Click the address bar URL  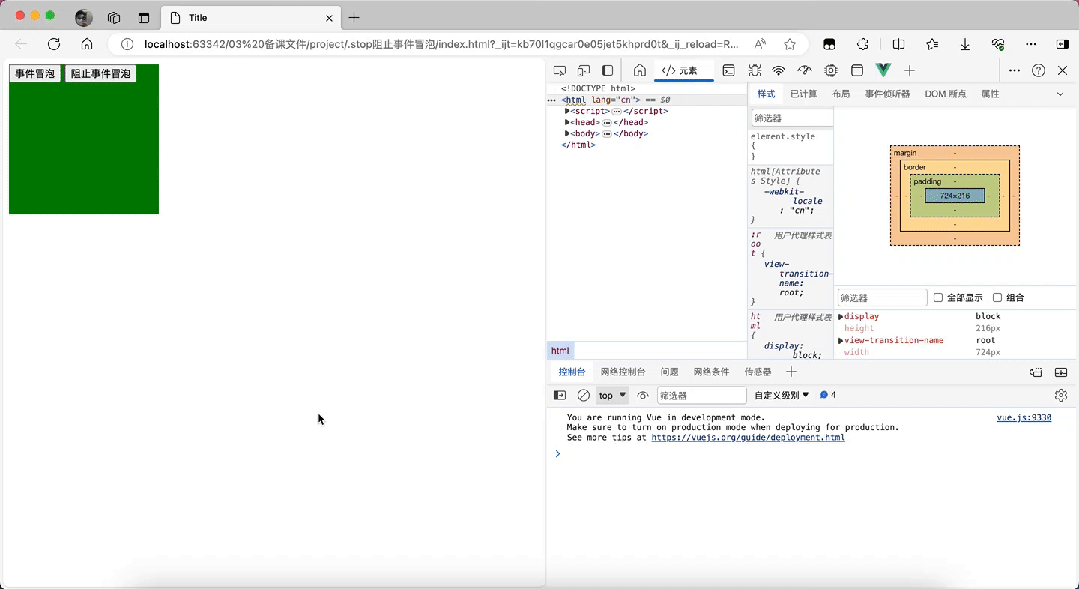[440, 44]
